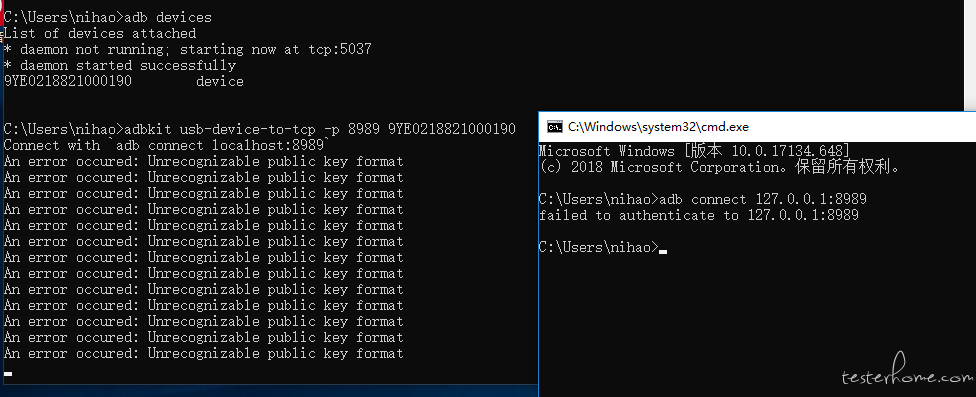The image size is (976, 397).
Task: Click the 'device' status text
Action: pyautogui.click(x=220, y=82)
